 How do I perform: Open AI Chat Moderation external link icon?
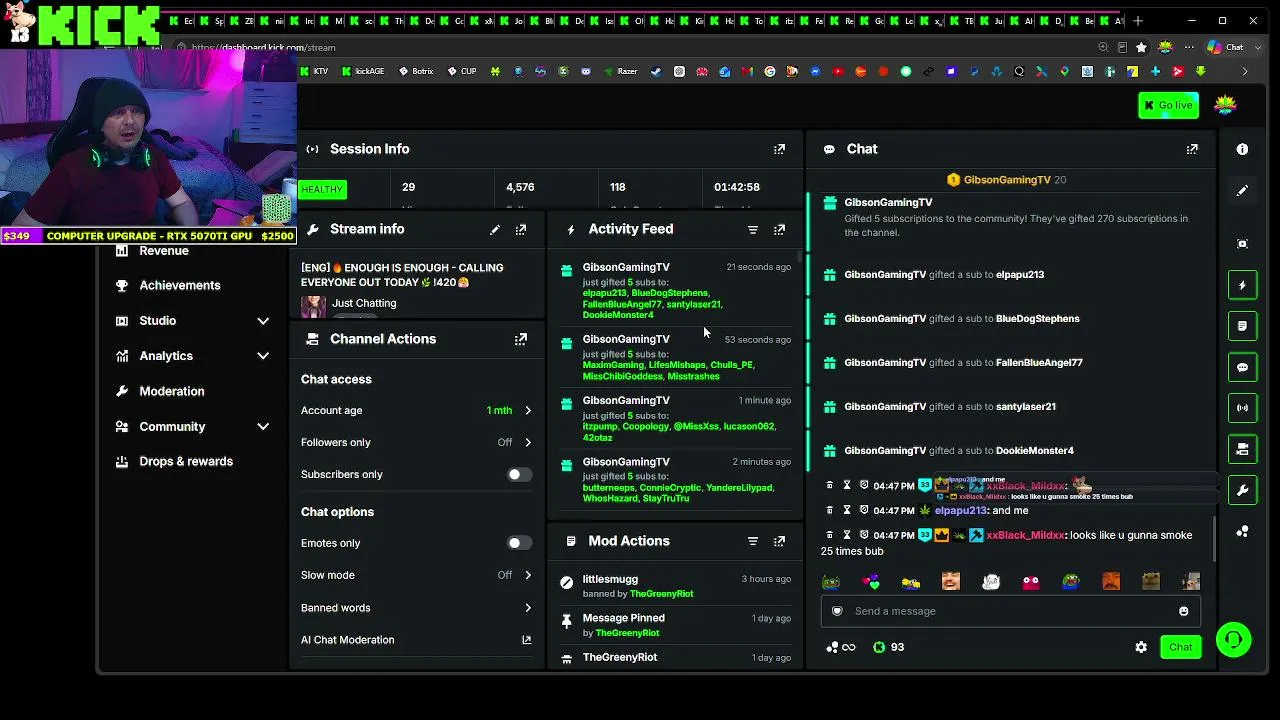coord(527,640)
